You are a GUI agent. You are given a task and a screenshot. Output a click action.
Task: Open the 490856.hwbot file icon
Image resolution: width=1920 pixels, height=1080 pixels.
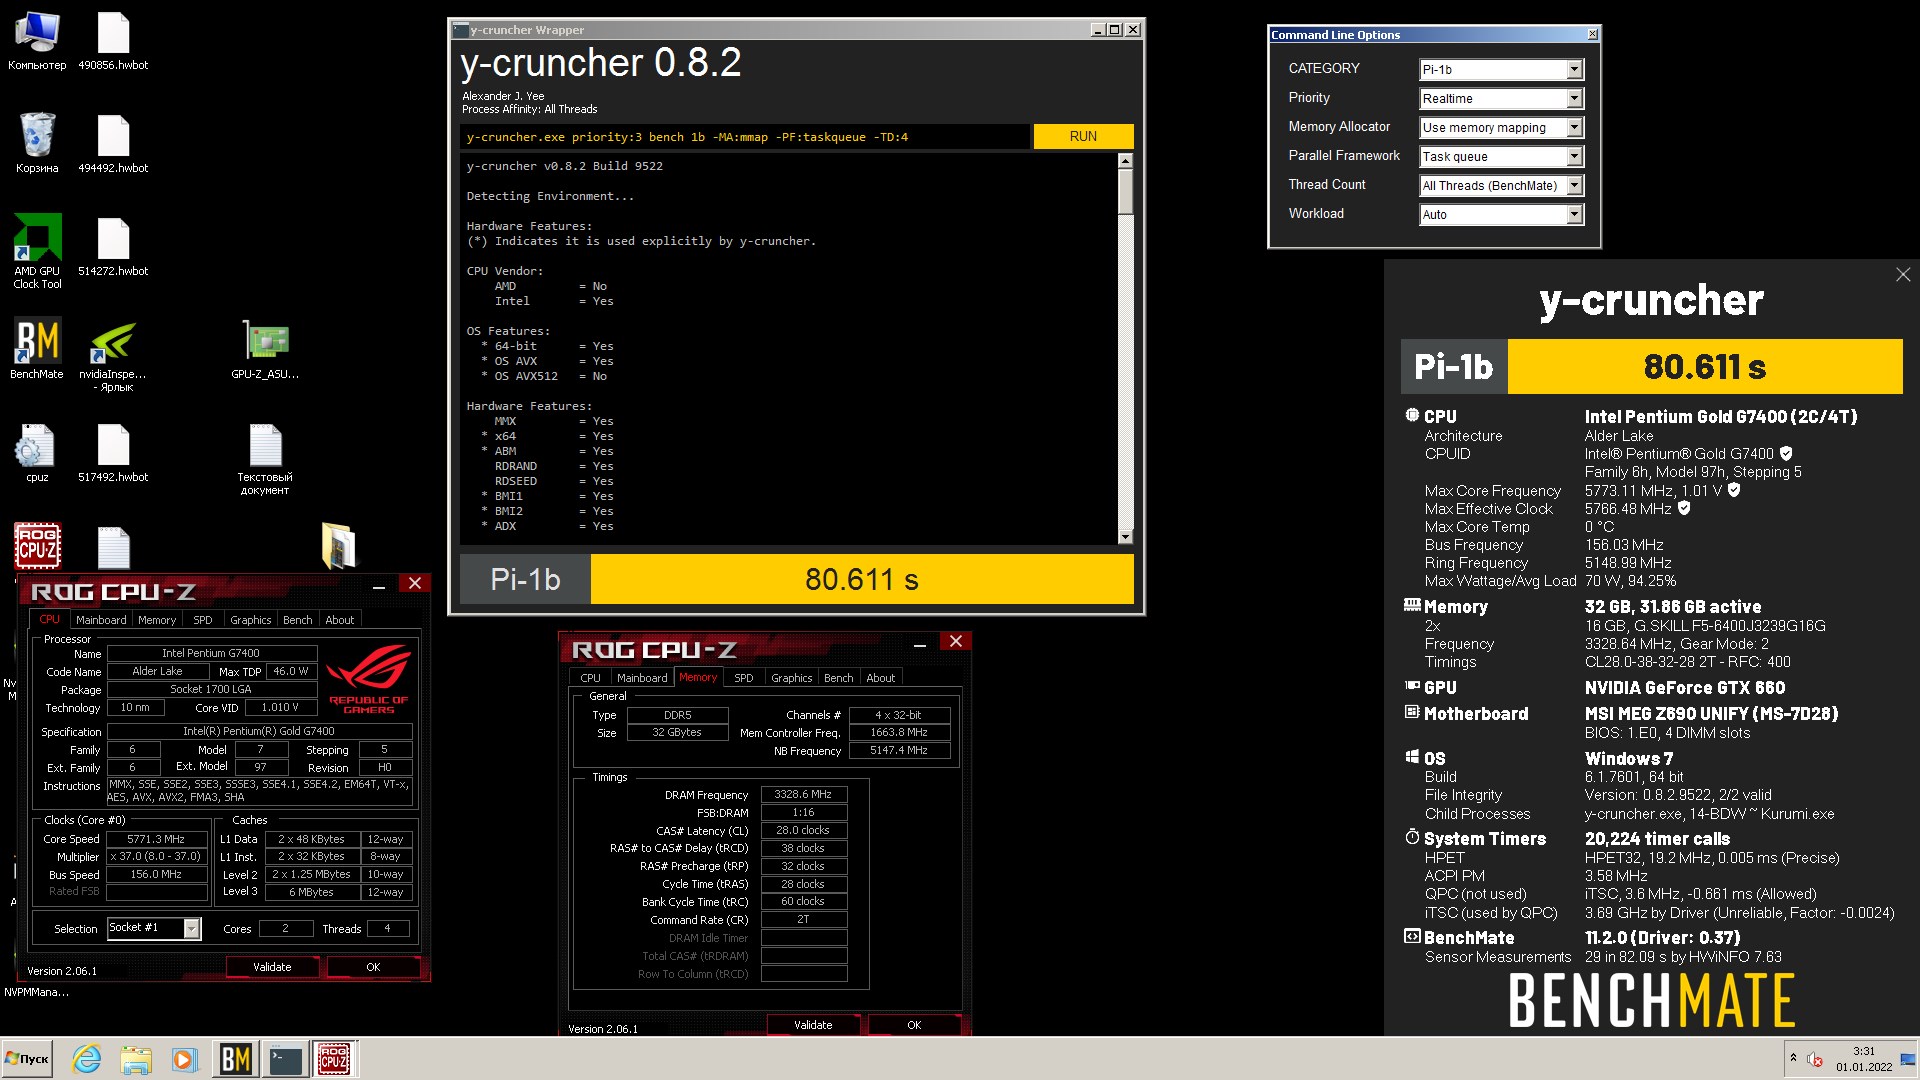click(113, 41)
